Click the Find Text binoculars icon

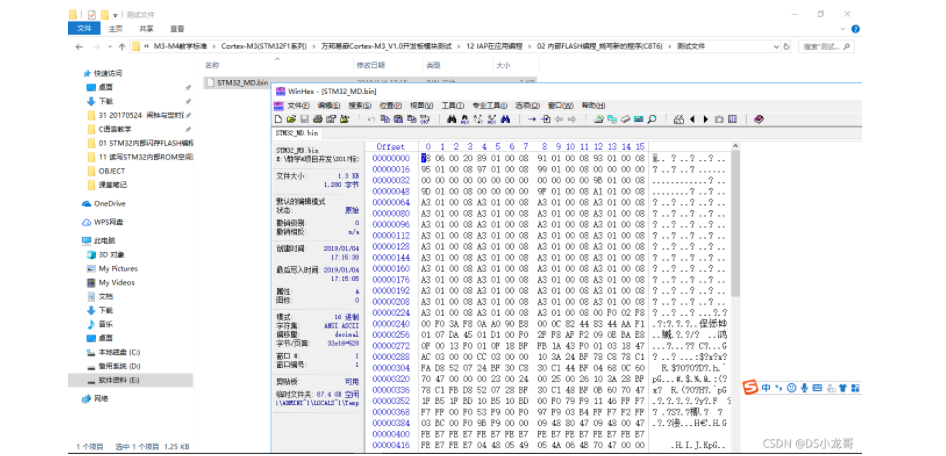click(x=452, y=119)
